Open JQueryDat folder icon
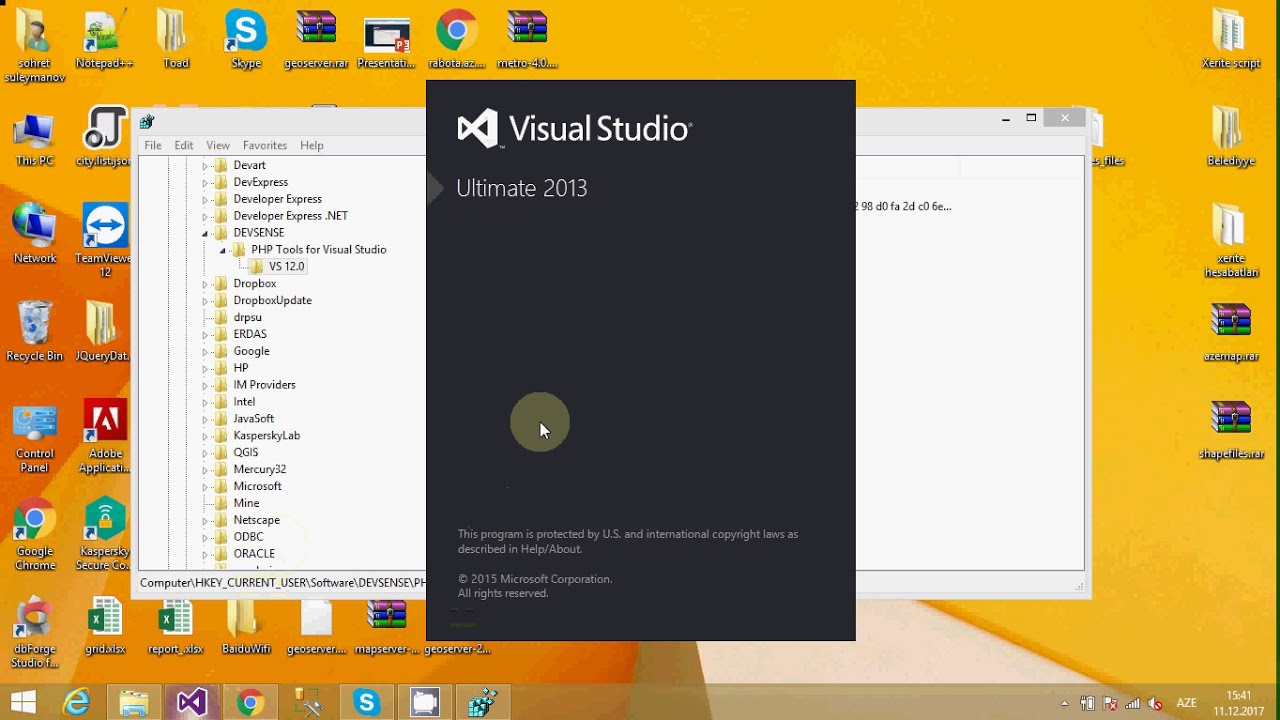Screen dimensions: 1280x720 tap(104, 332)
